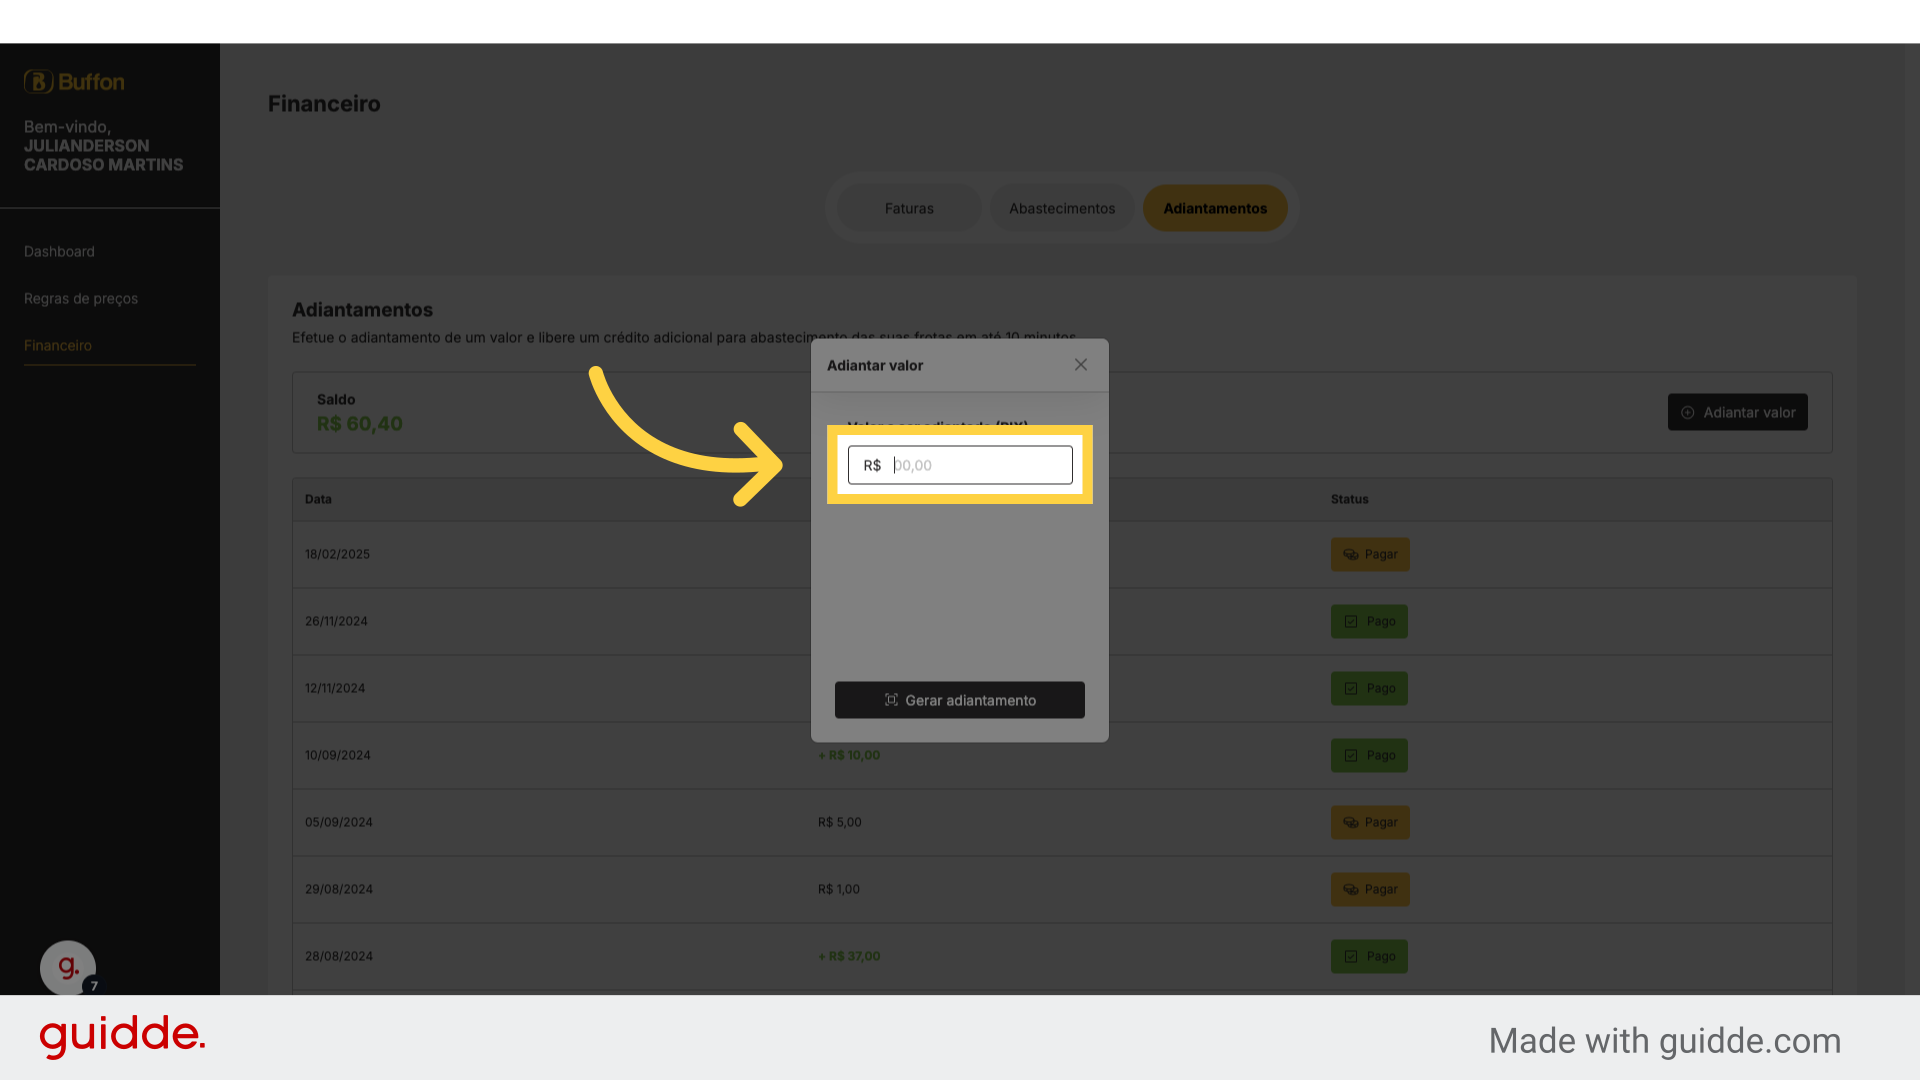Click the Pago badge for 12/11/2024

point(1369,689)
